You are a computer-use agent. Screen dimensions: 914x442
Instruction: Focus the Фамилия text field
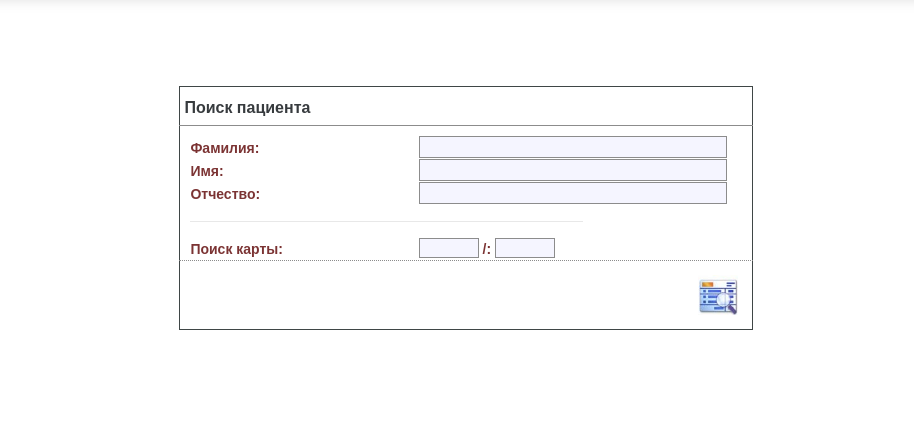click(572, 147)
